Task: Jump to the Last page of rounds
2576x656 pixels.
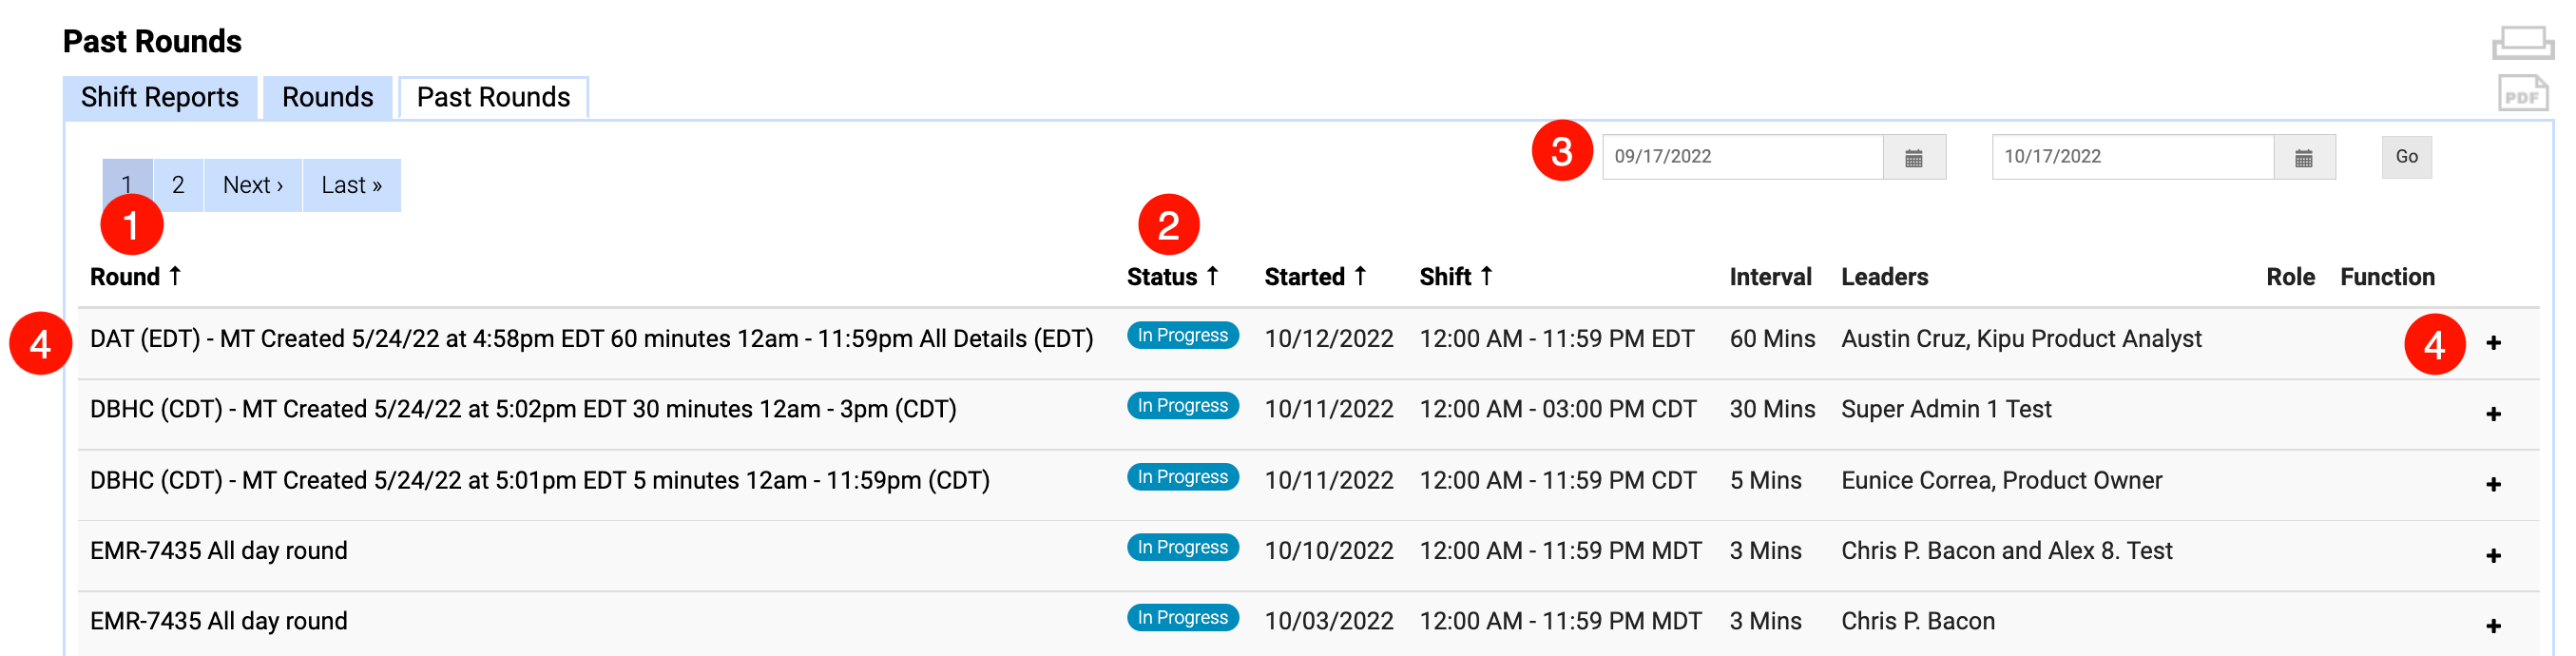Action: point(351,185)
